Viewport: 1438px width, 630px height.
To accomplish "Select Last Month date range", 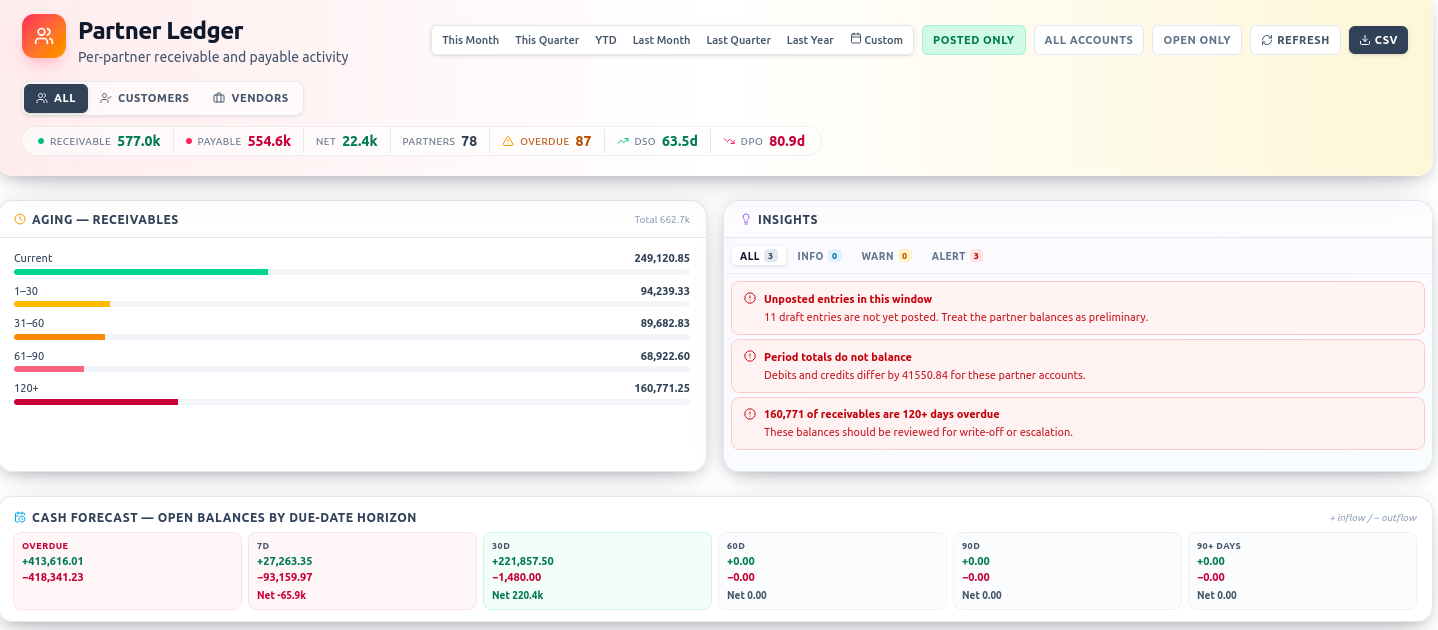I will 661,40.
